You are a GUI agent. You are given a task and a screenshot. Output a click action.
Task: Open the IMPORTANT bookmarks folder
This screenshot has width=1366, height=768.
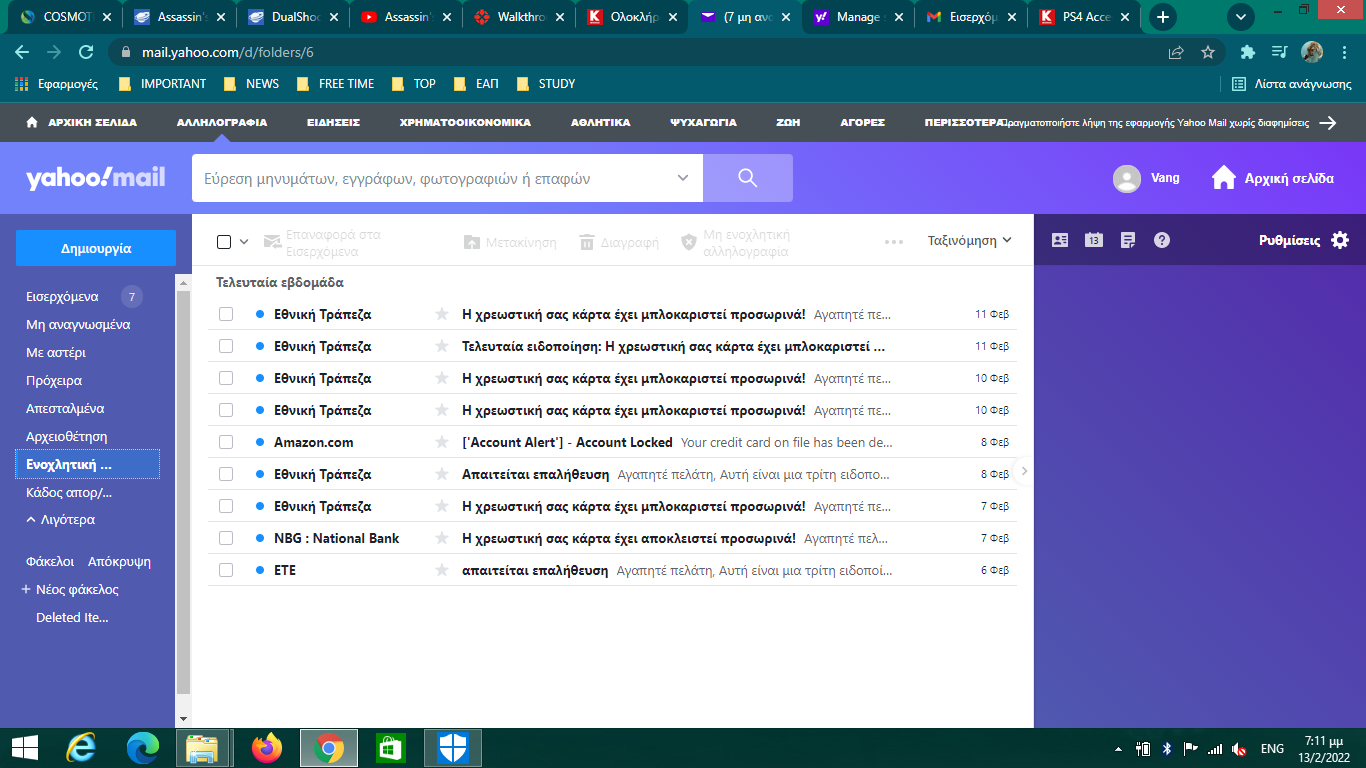[x=162, y=84]
